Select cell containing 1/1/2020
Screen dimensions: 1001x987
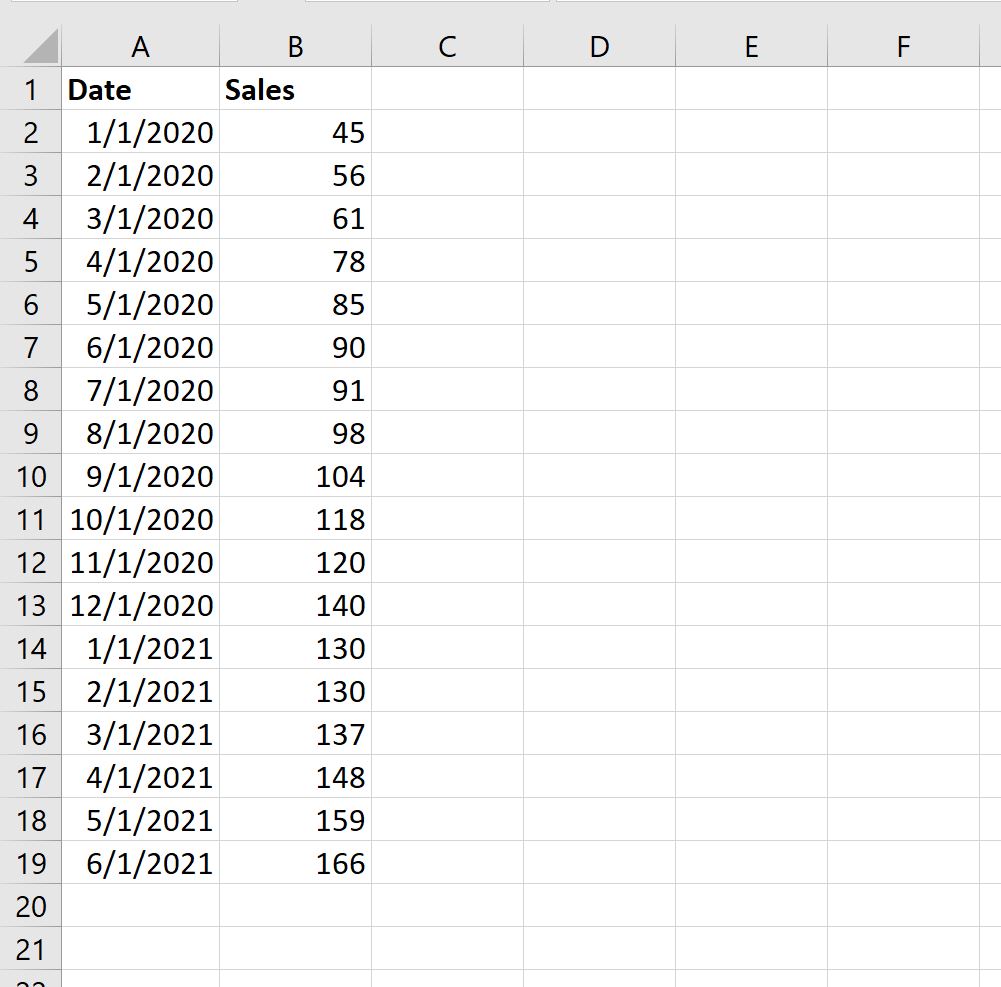(x=140, y=132)
